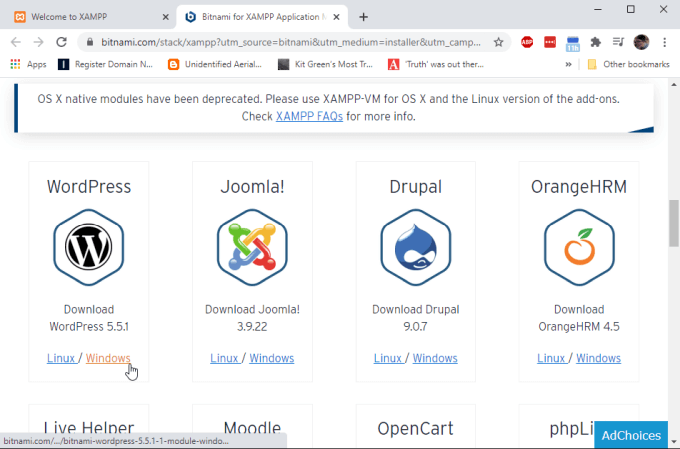This screenshot has width=680, height=449.
Task: Open the red extension icon beside ABP
Action: [550, 42]
